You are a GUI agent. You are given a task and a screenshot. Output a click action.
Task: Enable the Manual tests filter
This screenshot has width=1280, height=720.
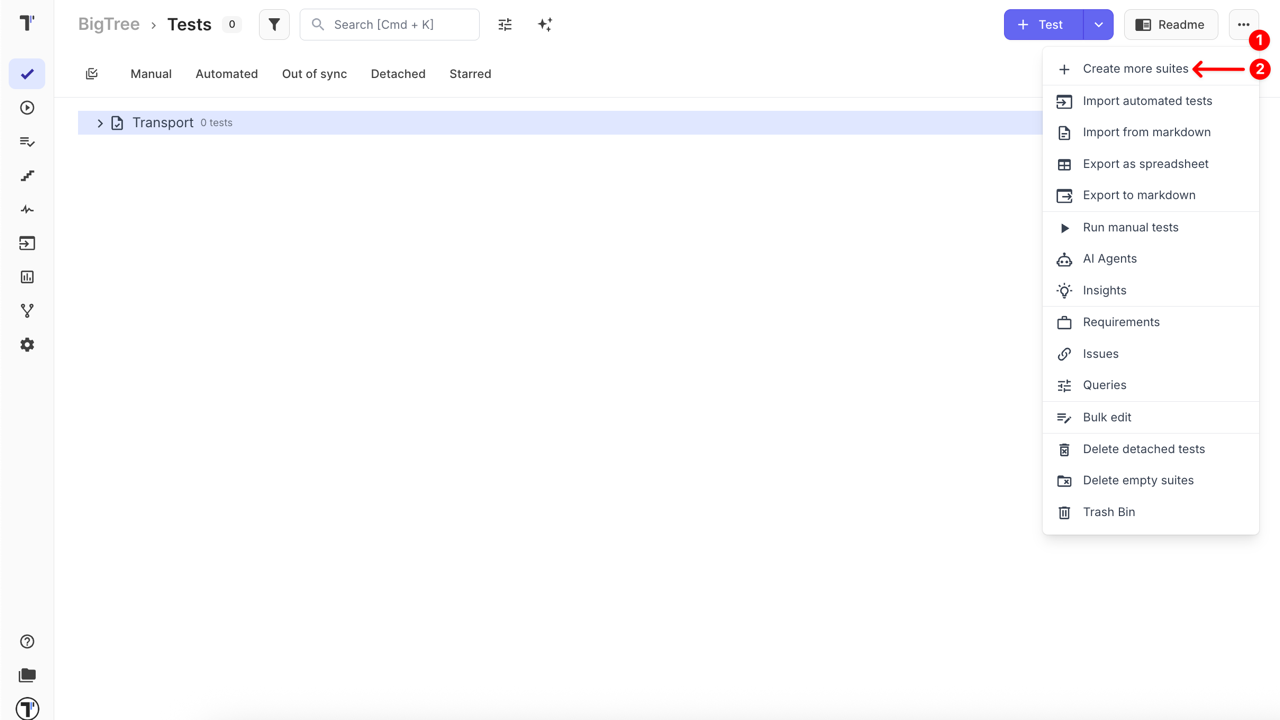151,73
